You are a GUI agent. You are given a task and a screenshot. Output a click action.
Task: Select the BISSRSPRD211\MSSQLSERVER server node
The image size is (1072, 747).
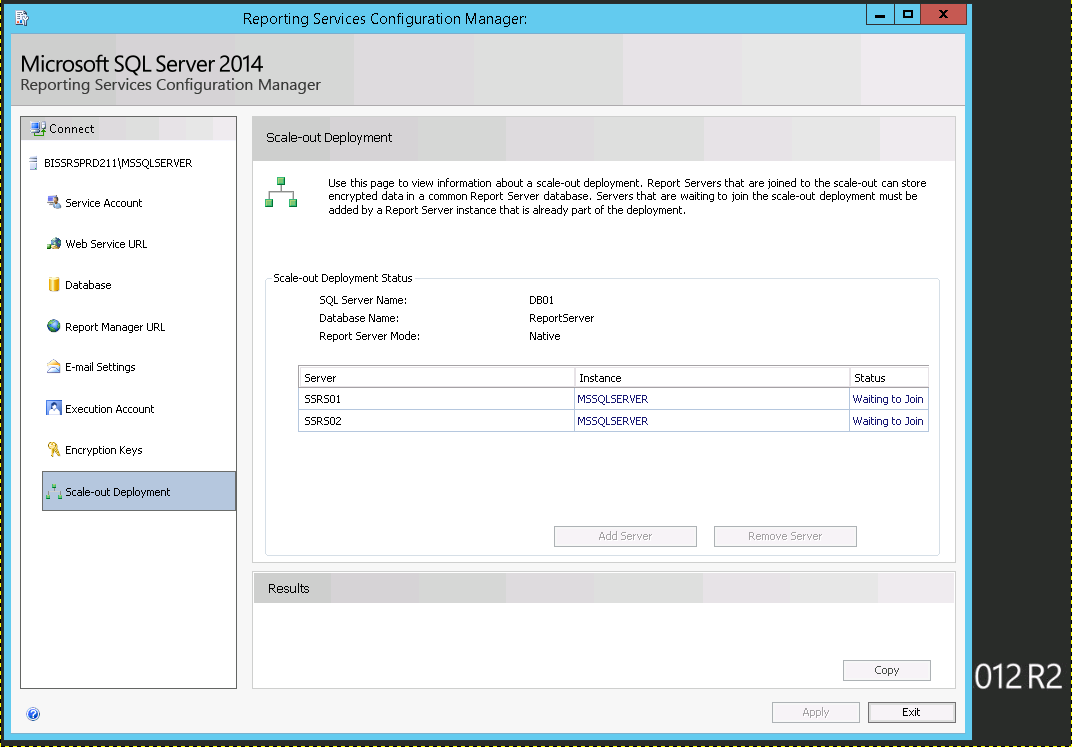118,163
